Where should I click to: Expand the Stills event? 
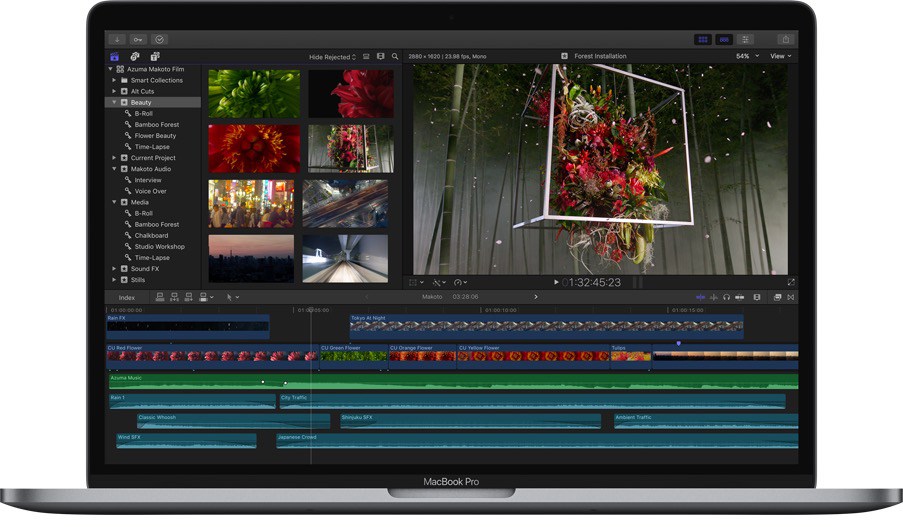[114, 280]
